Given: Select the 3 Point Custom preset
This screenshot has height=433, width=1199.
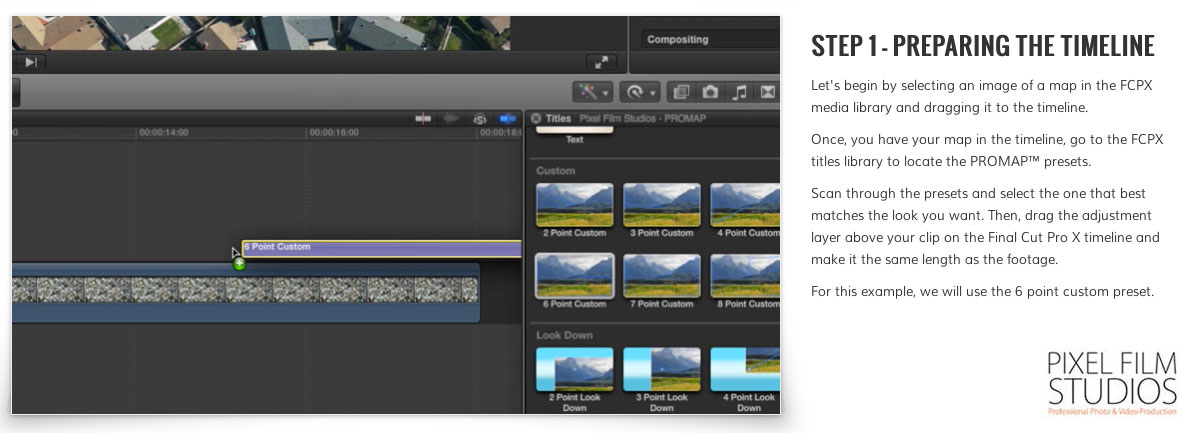Looking at the screenshot, I should (x=661, y=204).
